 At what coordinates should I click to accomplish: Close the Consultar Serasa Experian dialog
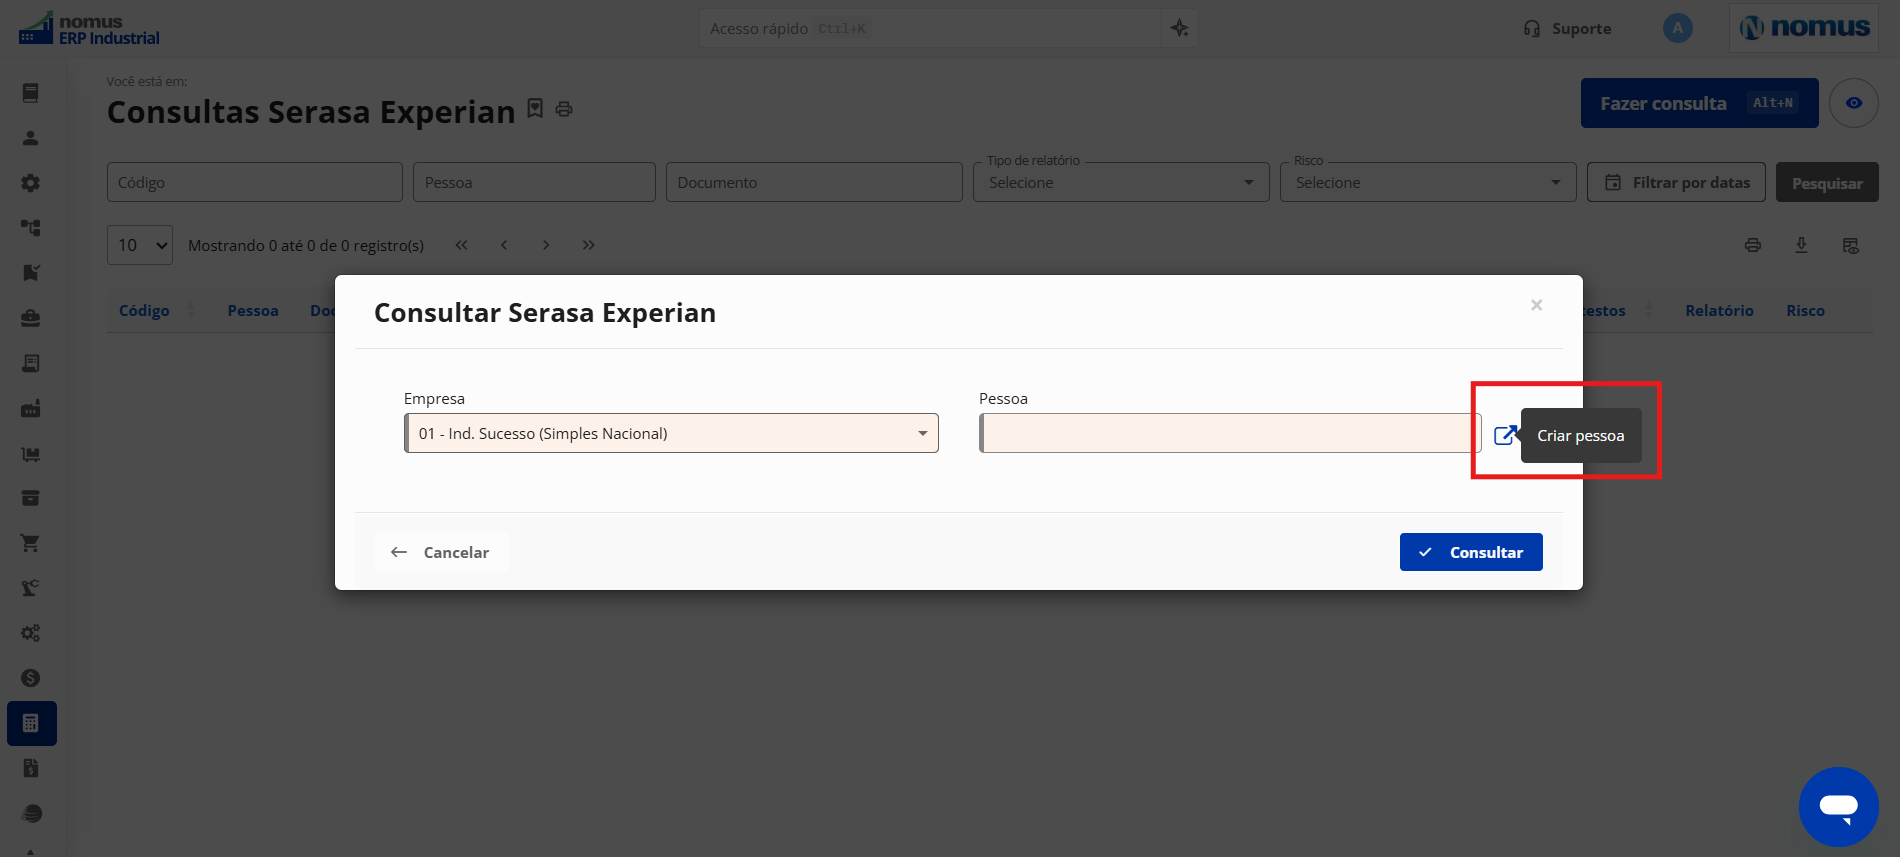[1536, 305]
